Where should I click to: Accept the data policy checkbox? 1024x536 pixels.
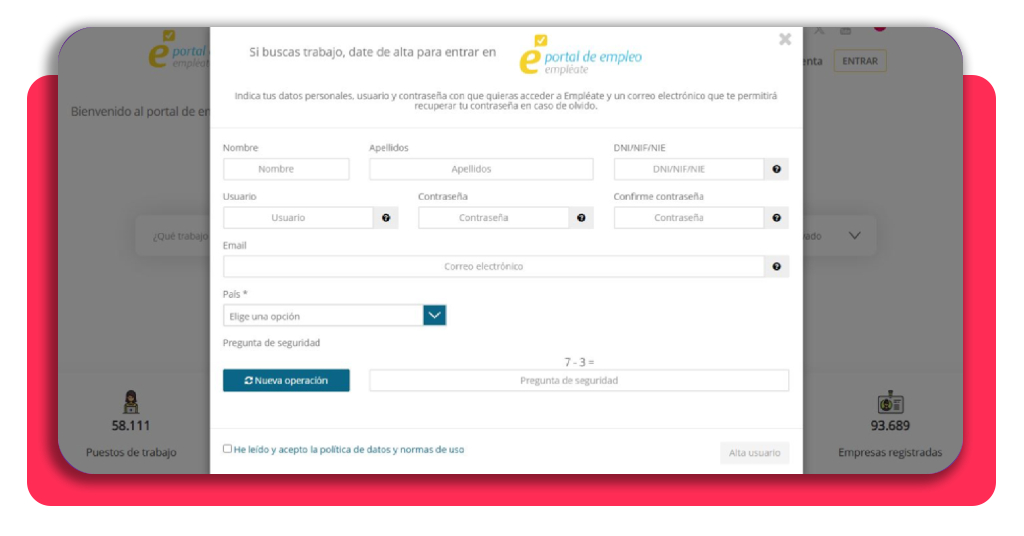click(x=227, y=449)
